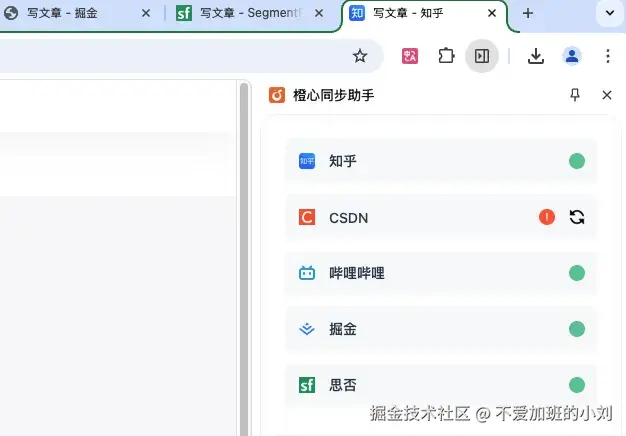This screenshot has height=436, width=626.
Task: Open a new browser tab
Action: pos(528,14)
